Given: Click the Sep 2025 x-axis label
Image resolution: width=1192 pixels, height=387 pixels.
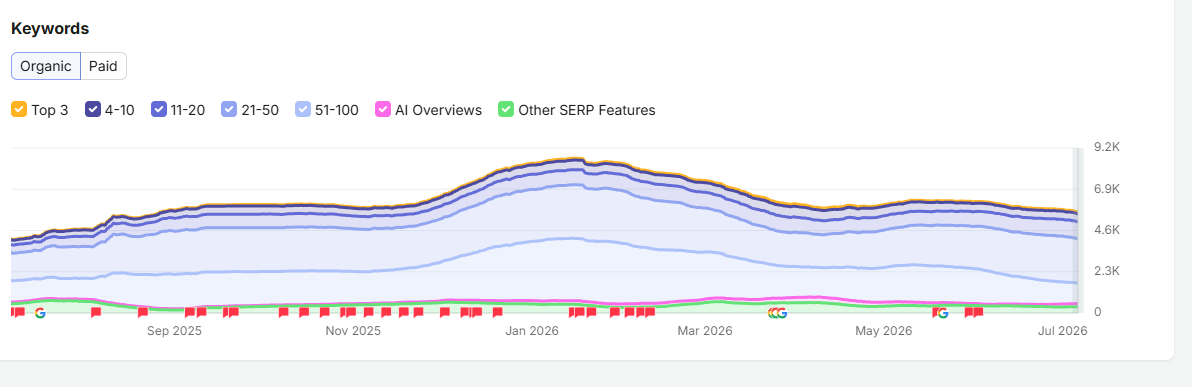Looking at the screenshot, I should pos(174,331).
